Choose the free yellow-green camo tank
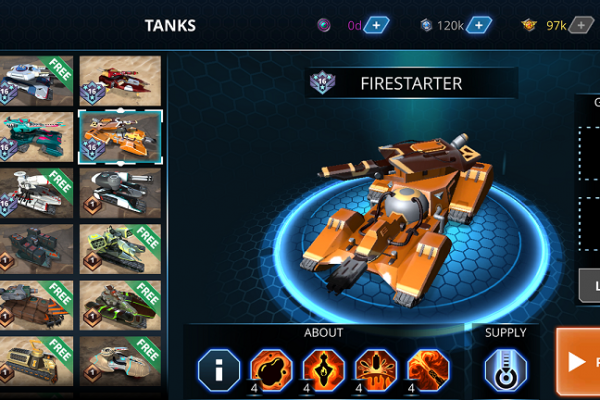 point(120,249)
